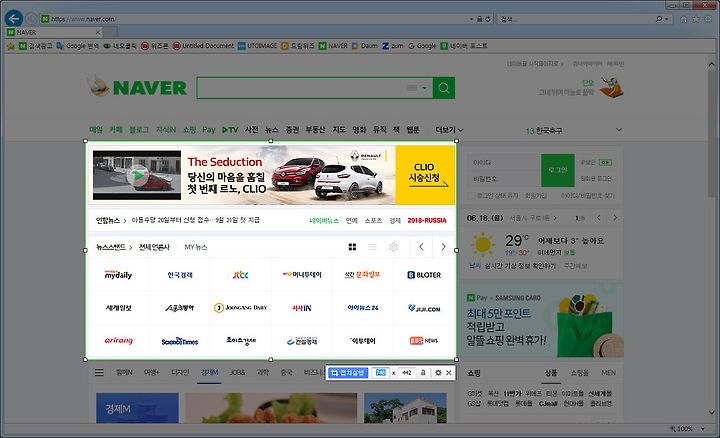720x438 pixels.
Task: Click the yellow CLIO 시승신청 button
Action: click(425, 175)
